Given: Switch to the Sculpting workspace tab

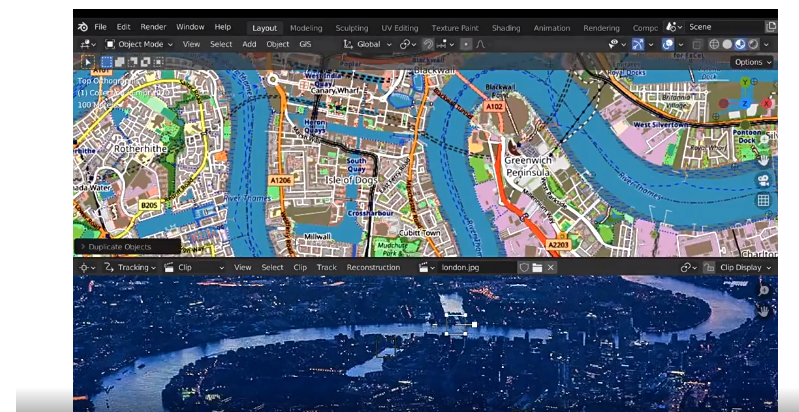Looking at the screenshot, I should click(352, 28).
